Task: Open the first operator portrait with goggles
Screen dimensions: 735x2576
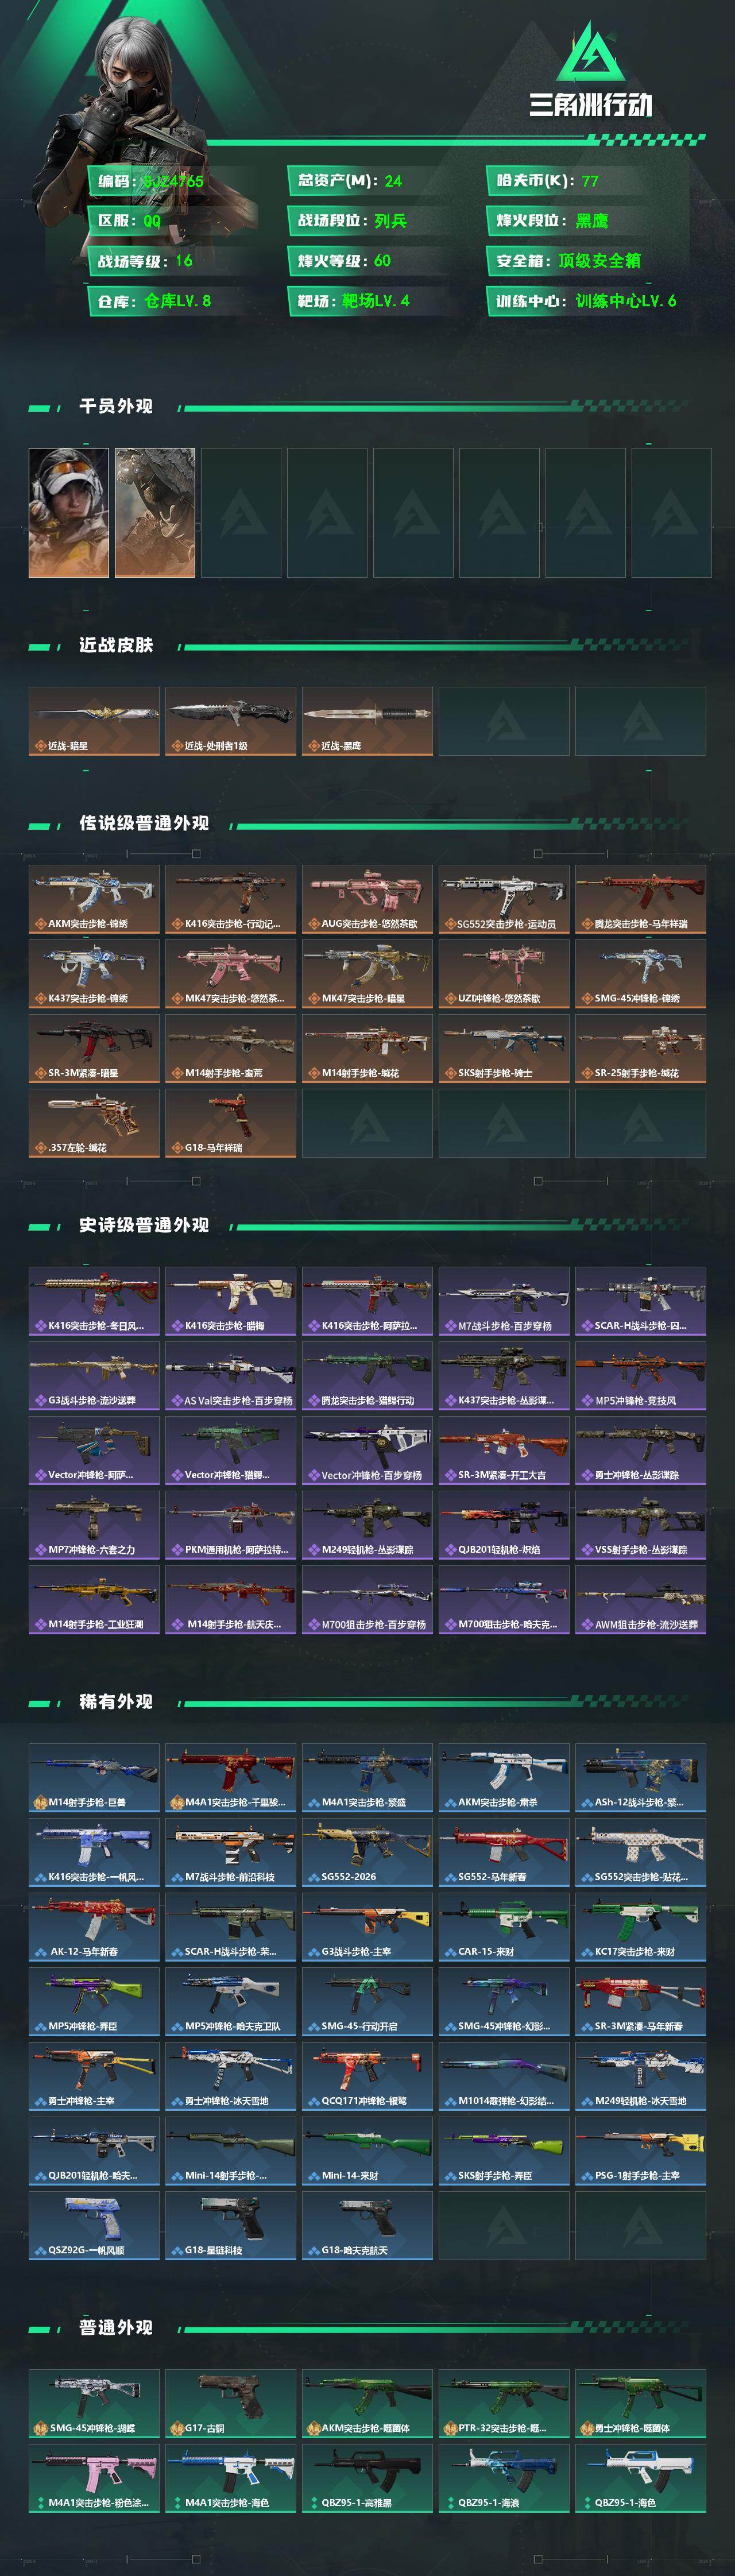Action: [69, 513]
